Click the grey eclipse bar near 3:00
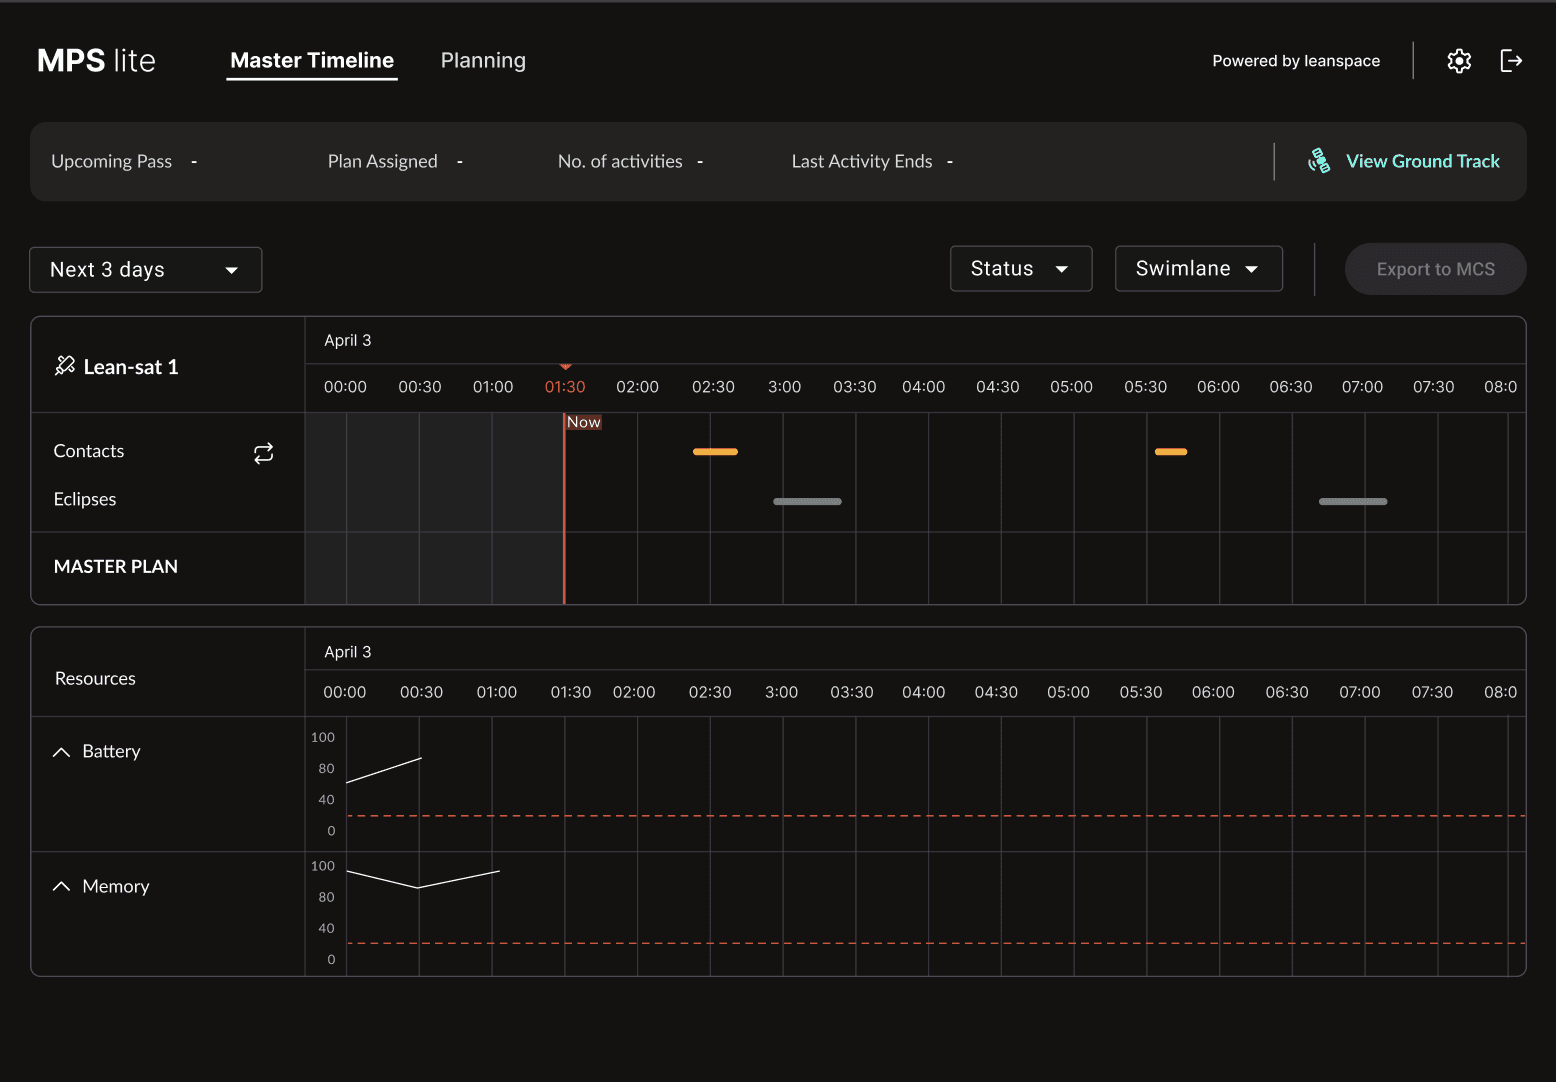 coord(807,501)
